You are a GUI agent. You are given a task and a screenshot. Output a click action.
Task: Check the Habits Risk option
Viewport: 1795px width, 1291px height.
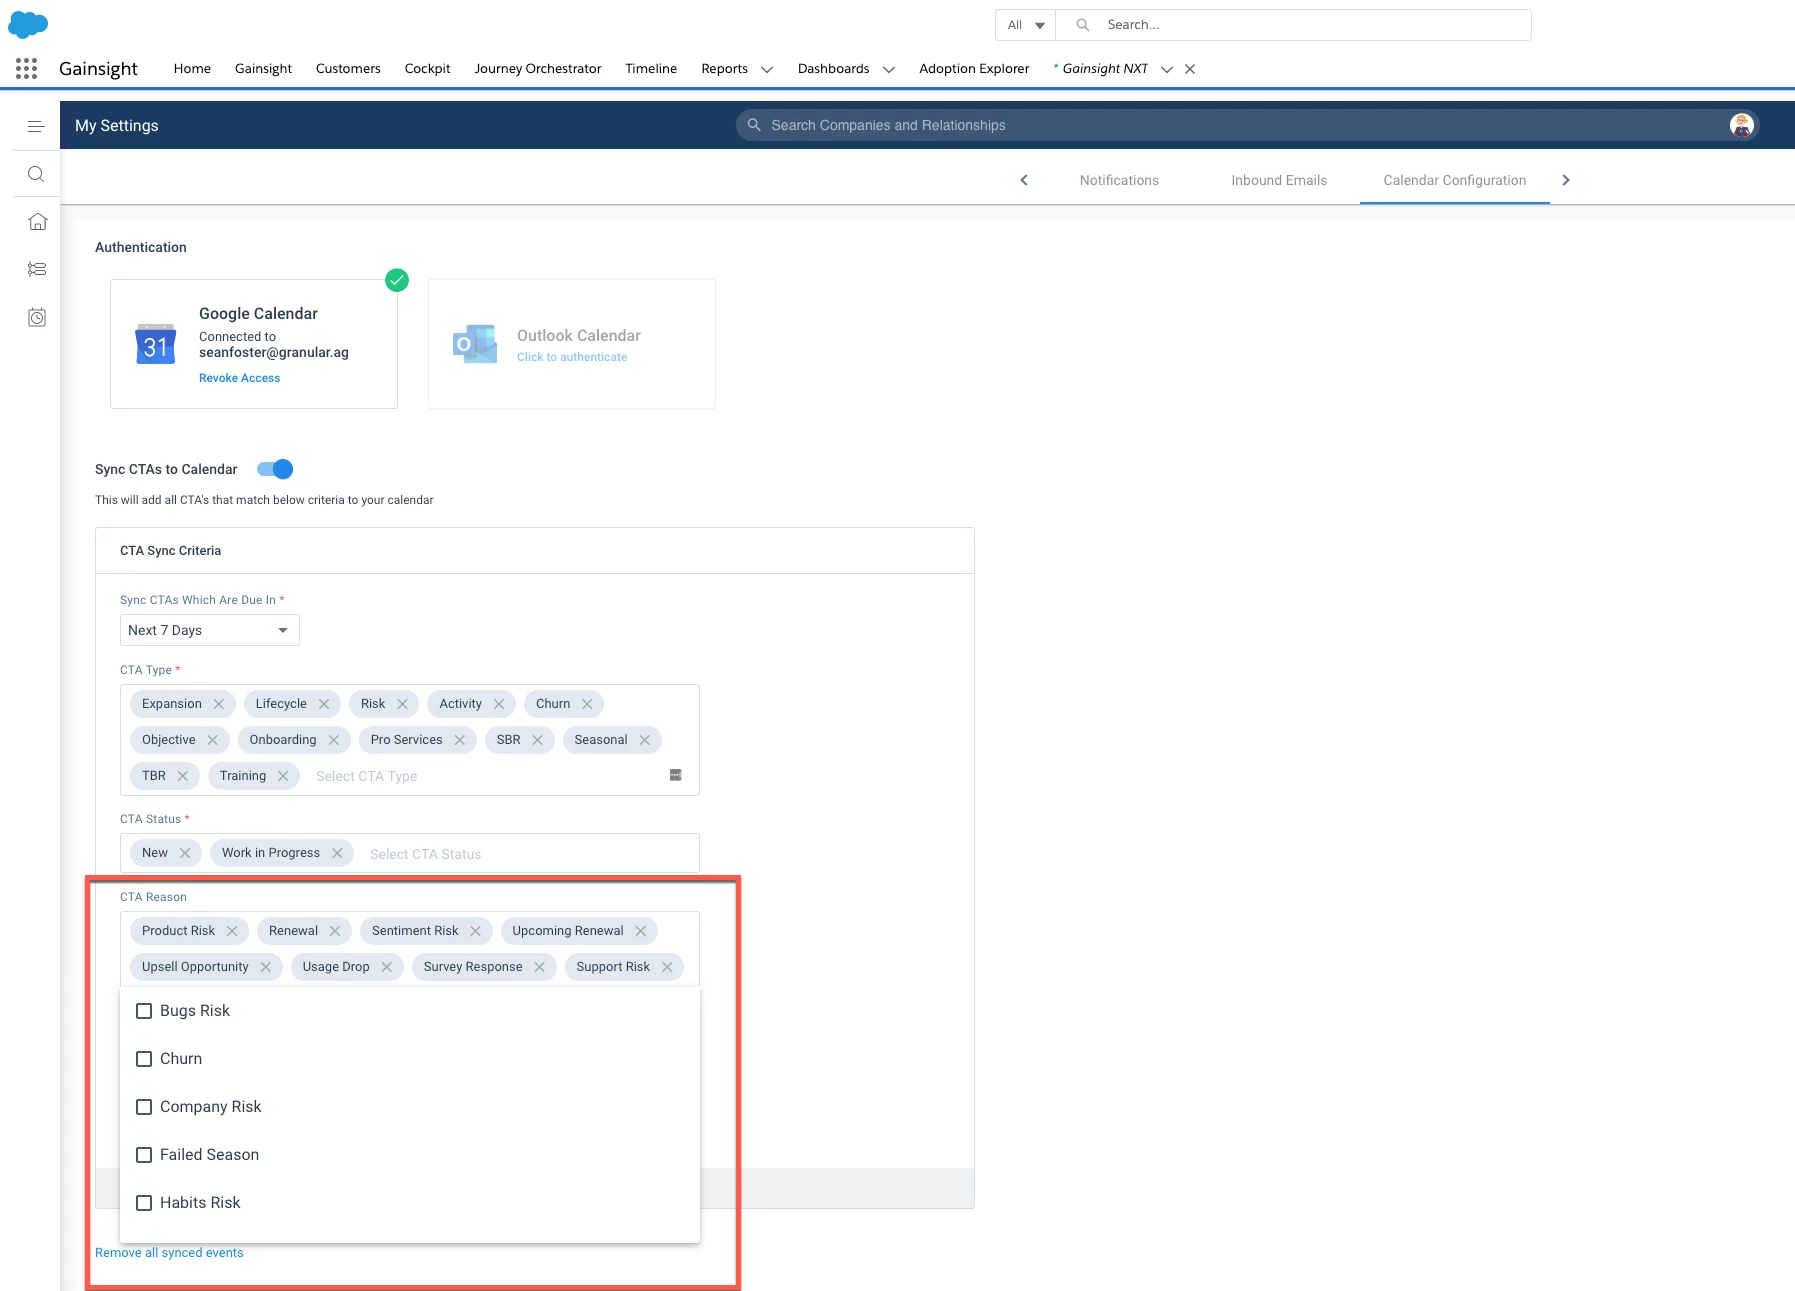pos(144,1203)
